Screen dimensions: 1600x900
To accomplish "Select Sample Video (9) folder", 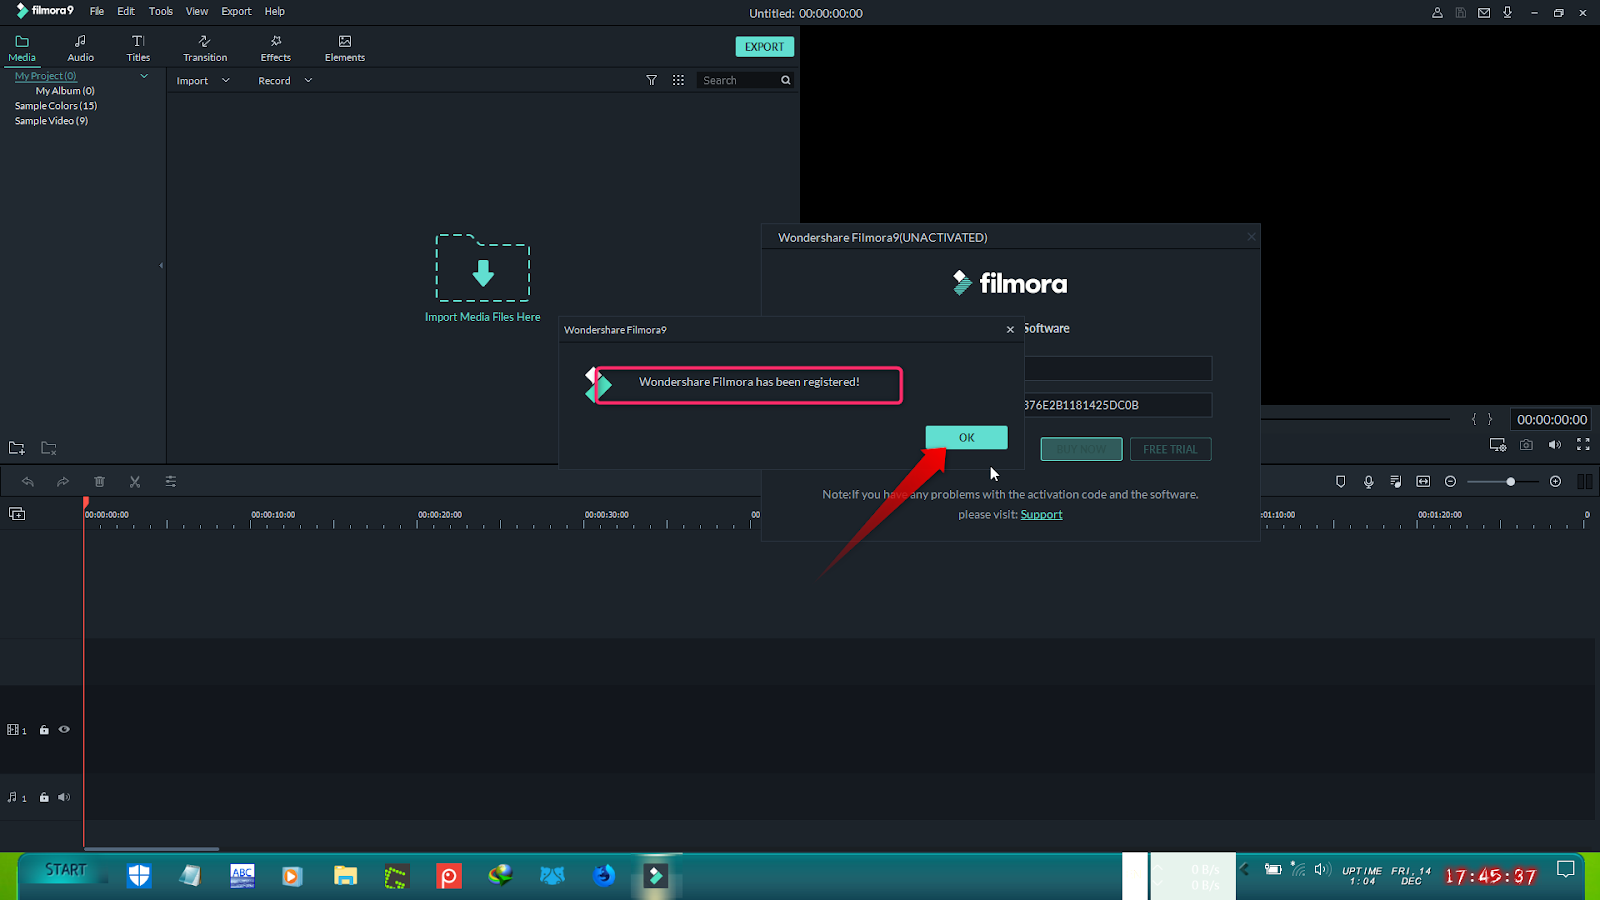I will click(51, 121).
